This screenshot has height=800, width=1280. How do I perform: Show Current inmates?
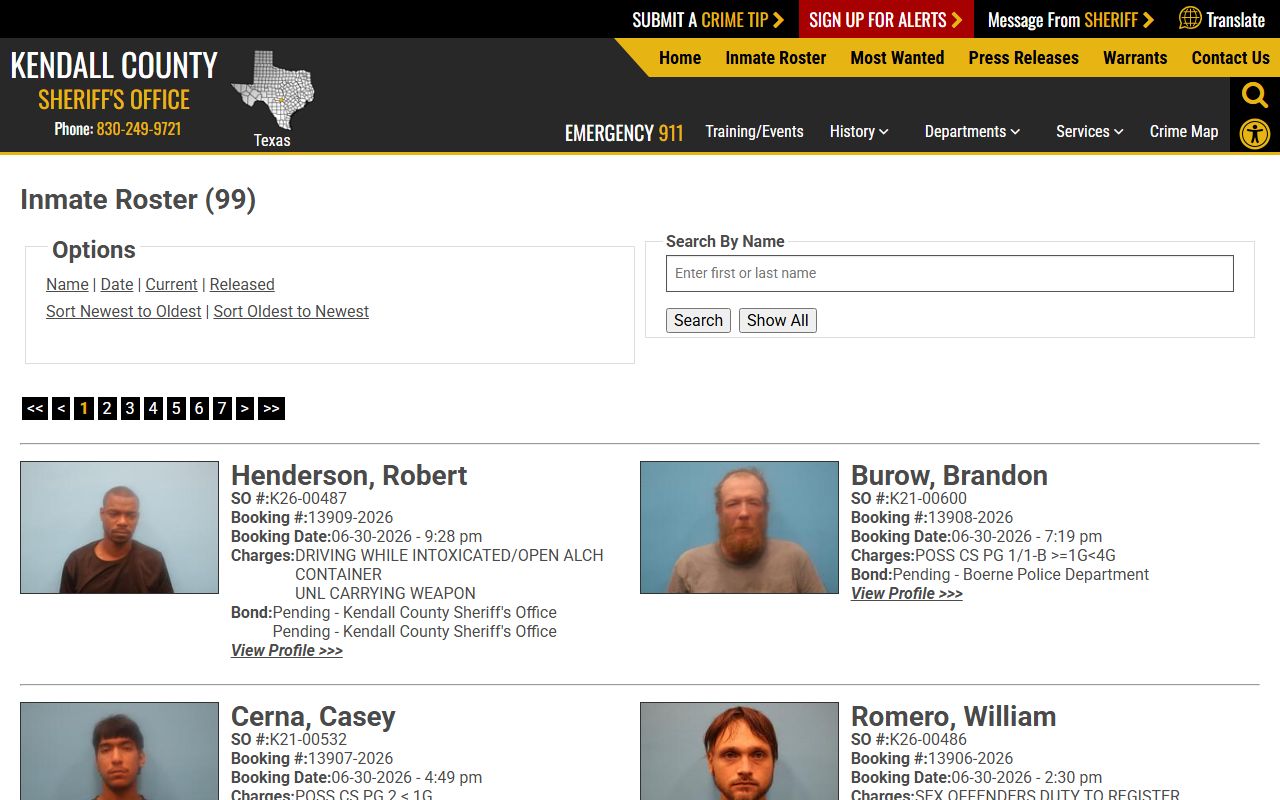click(x=171, y=284)
